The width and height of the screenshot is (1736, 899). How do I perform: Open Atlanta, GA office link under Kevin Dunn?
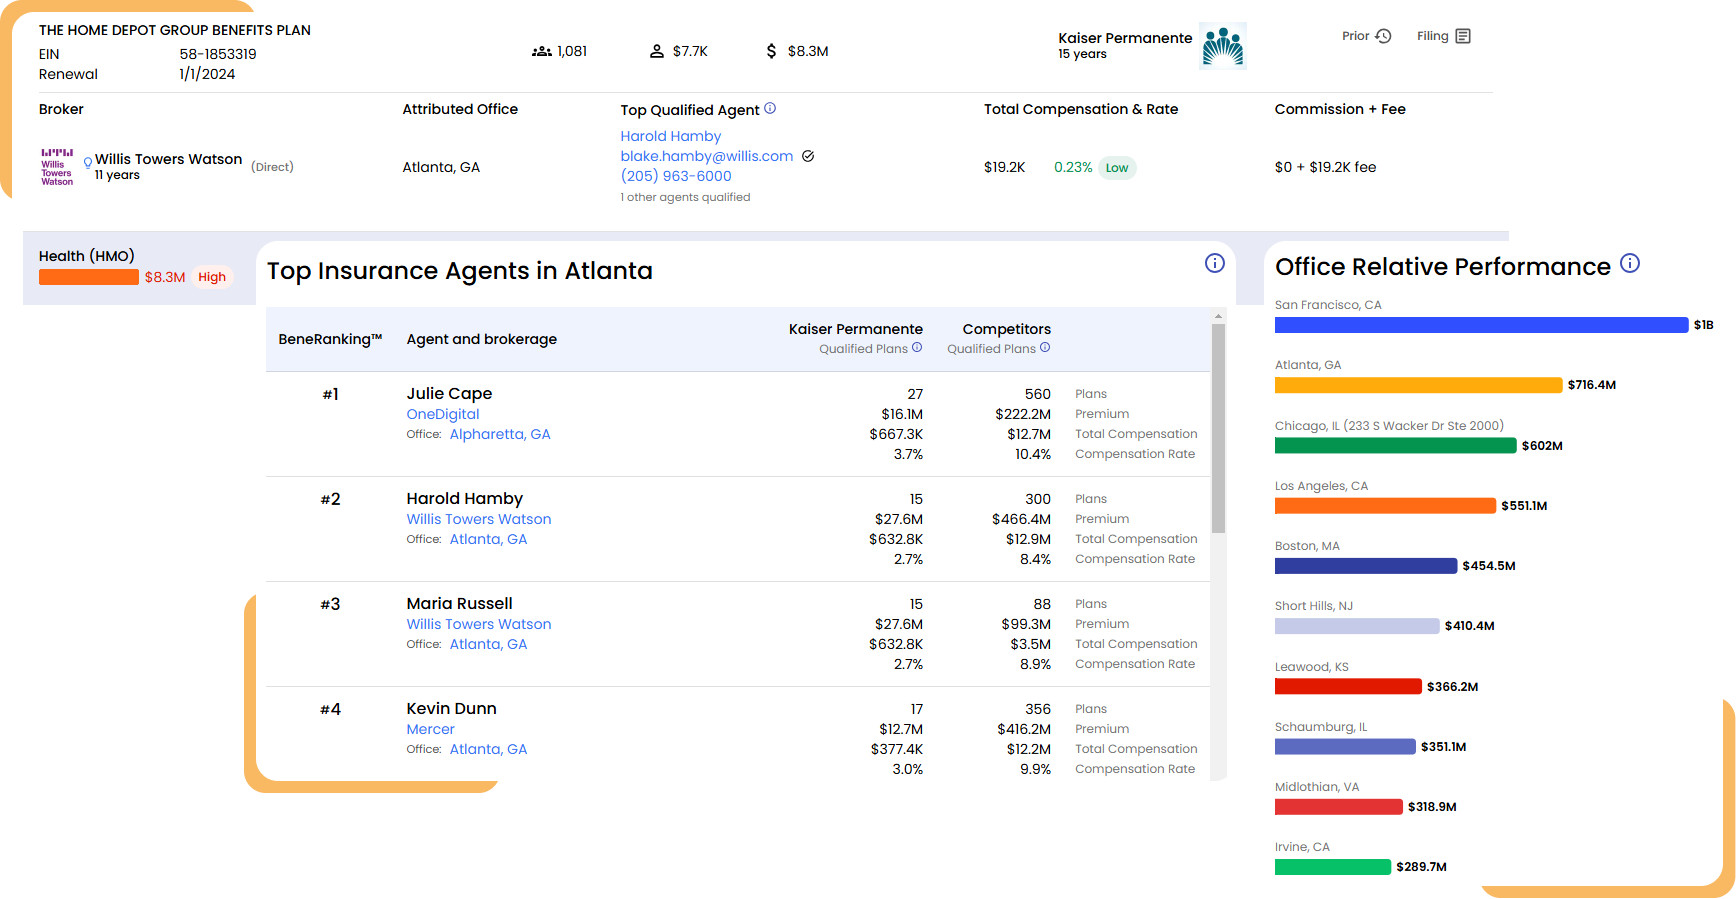click(x=488, y=749)
